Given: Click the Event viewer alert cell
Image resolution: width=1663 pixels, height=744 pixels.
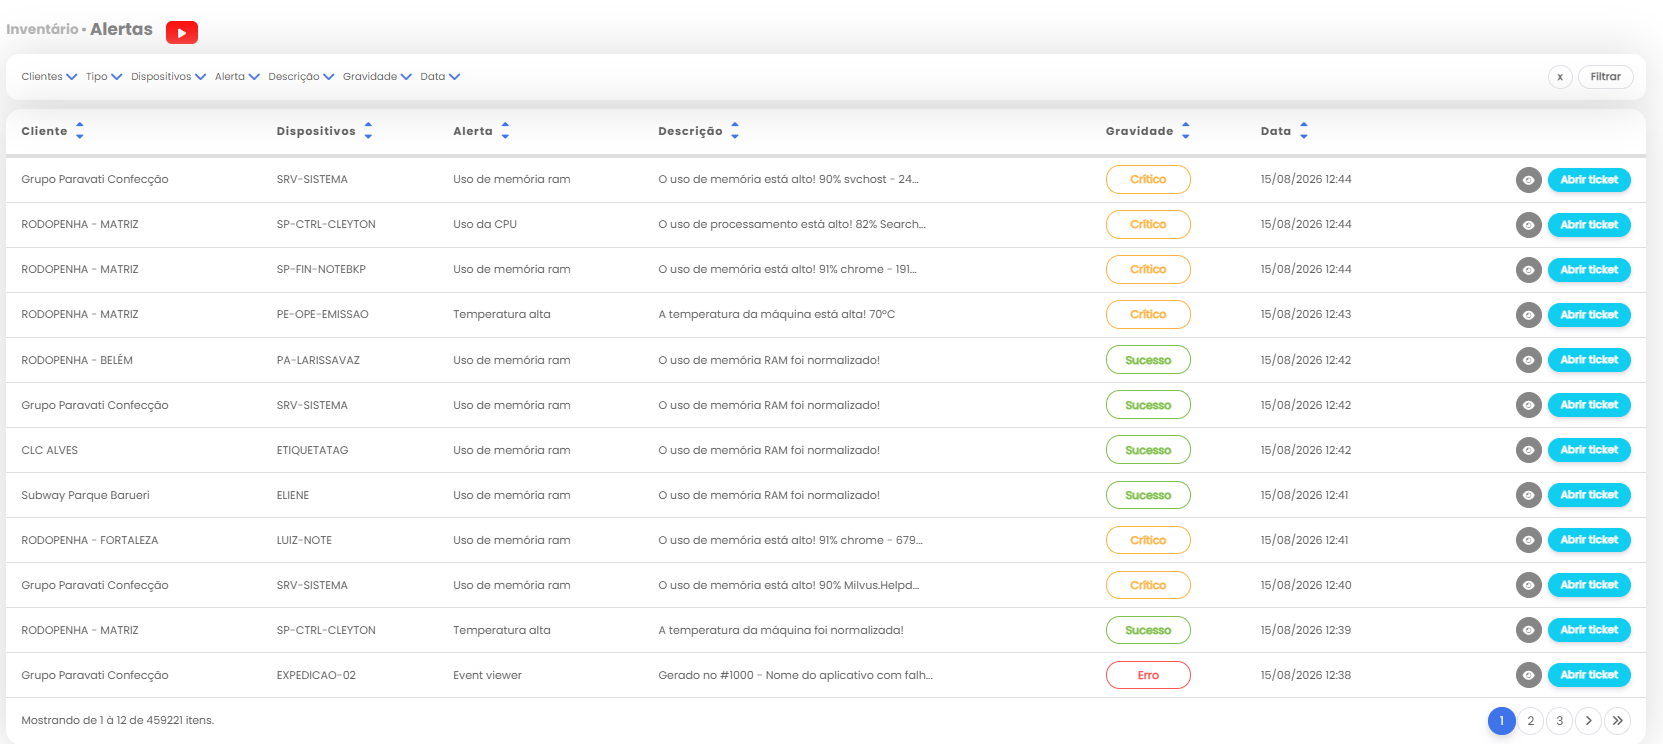Looking at the screenshot, I should [x=487, y=675].
